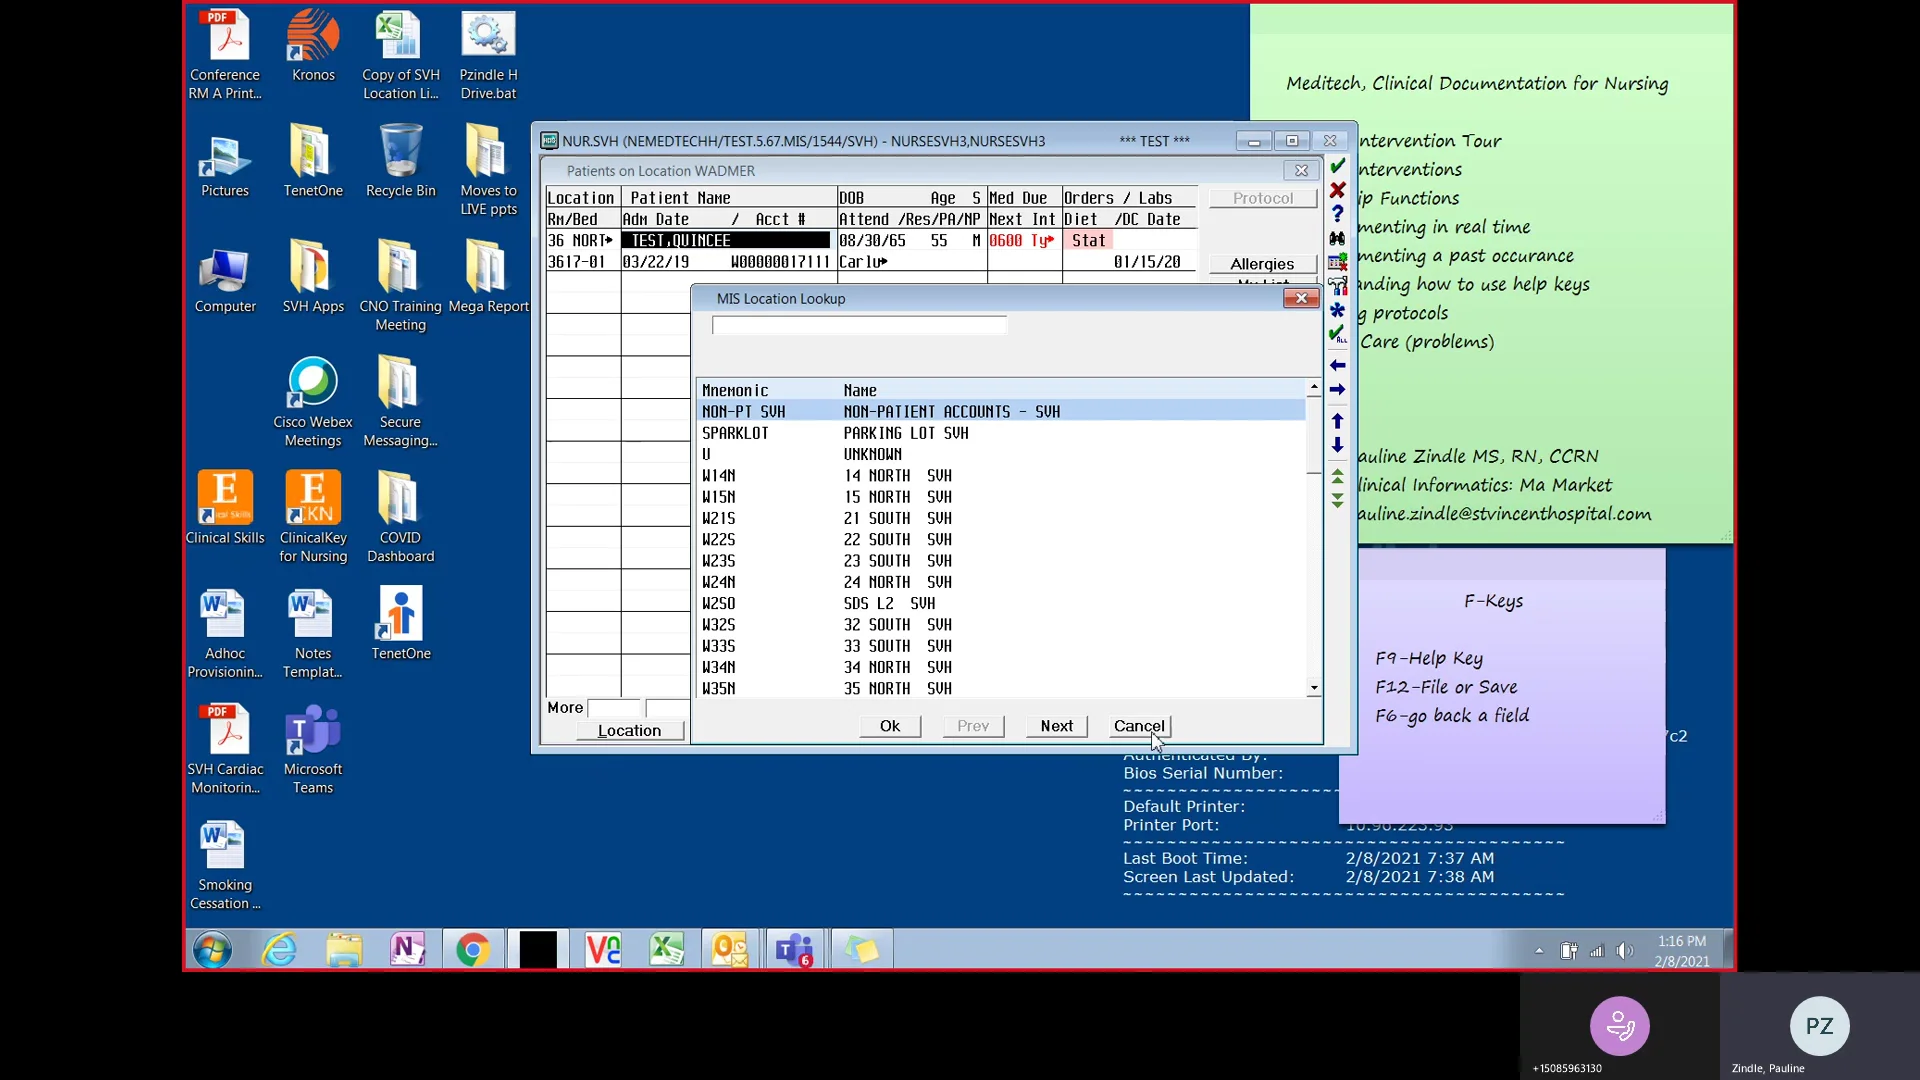Scroll down the MIS Location Lookup list
Screen dimensions: 1920x1080
click(1313, 686)
